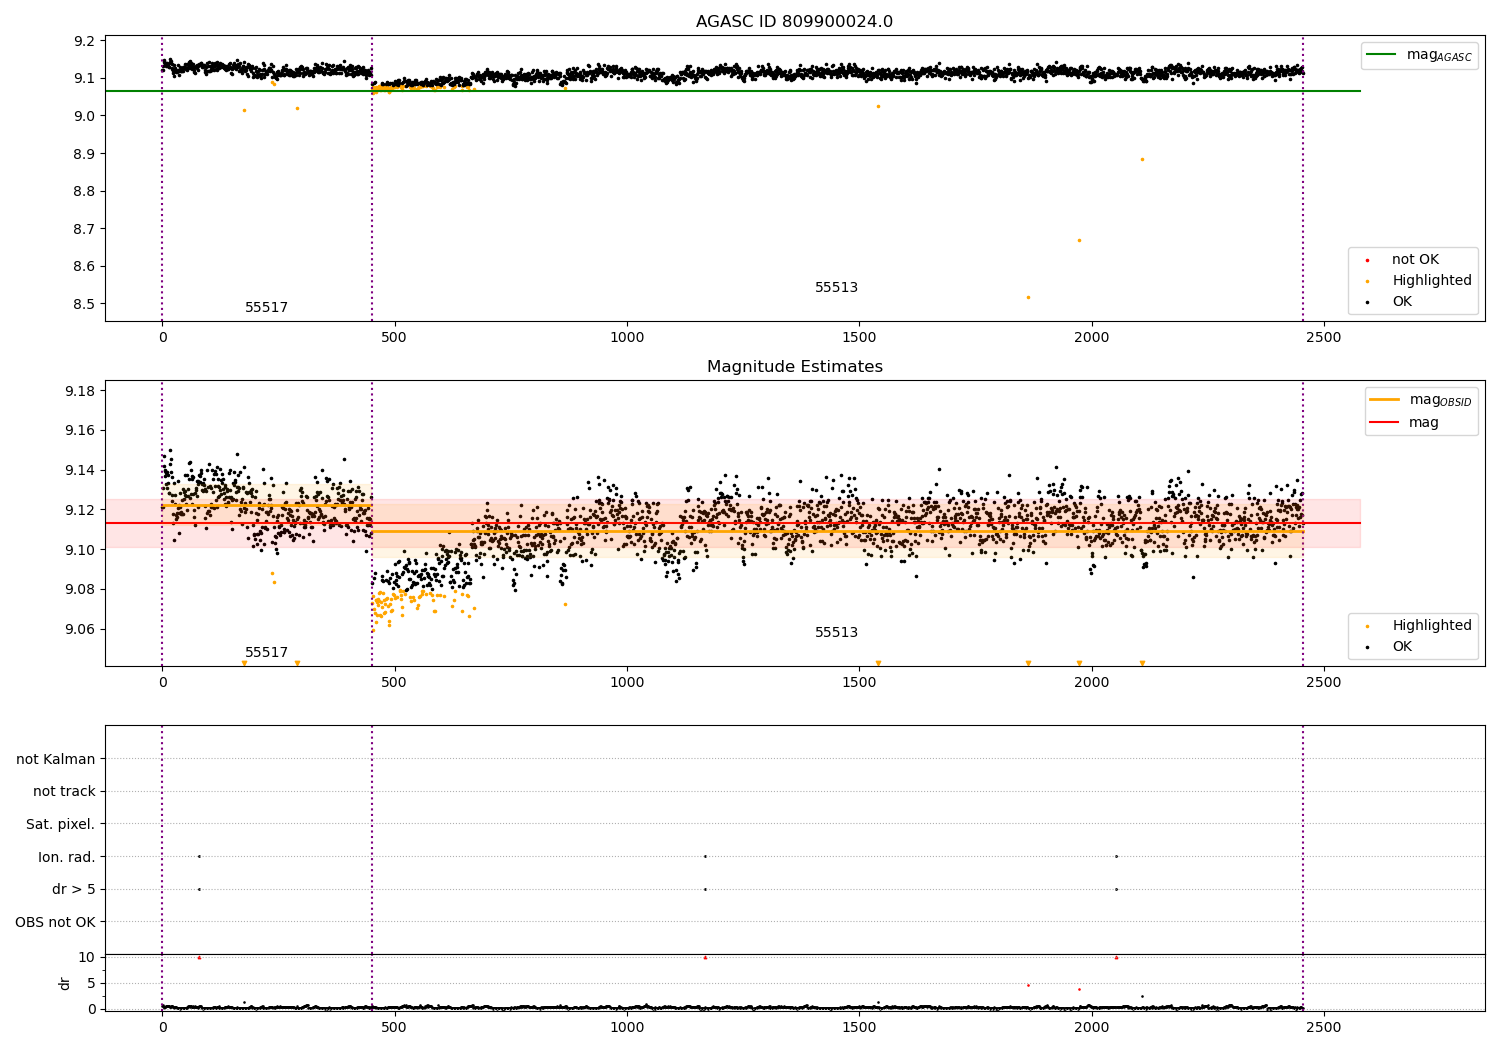Click the '9.18' tick label on middle plot
Screen dimensions: 1500x1050
pos(82,391)
